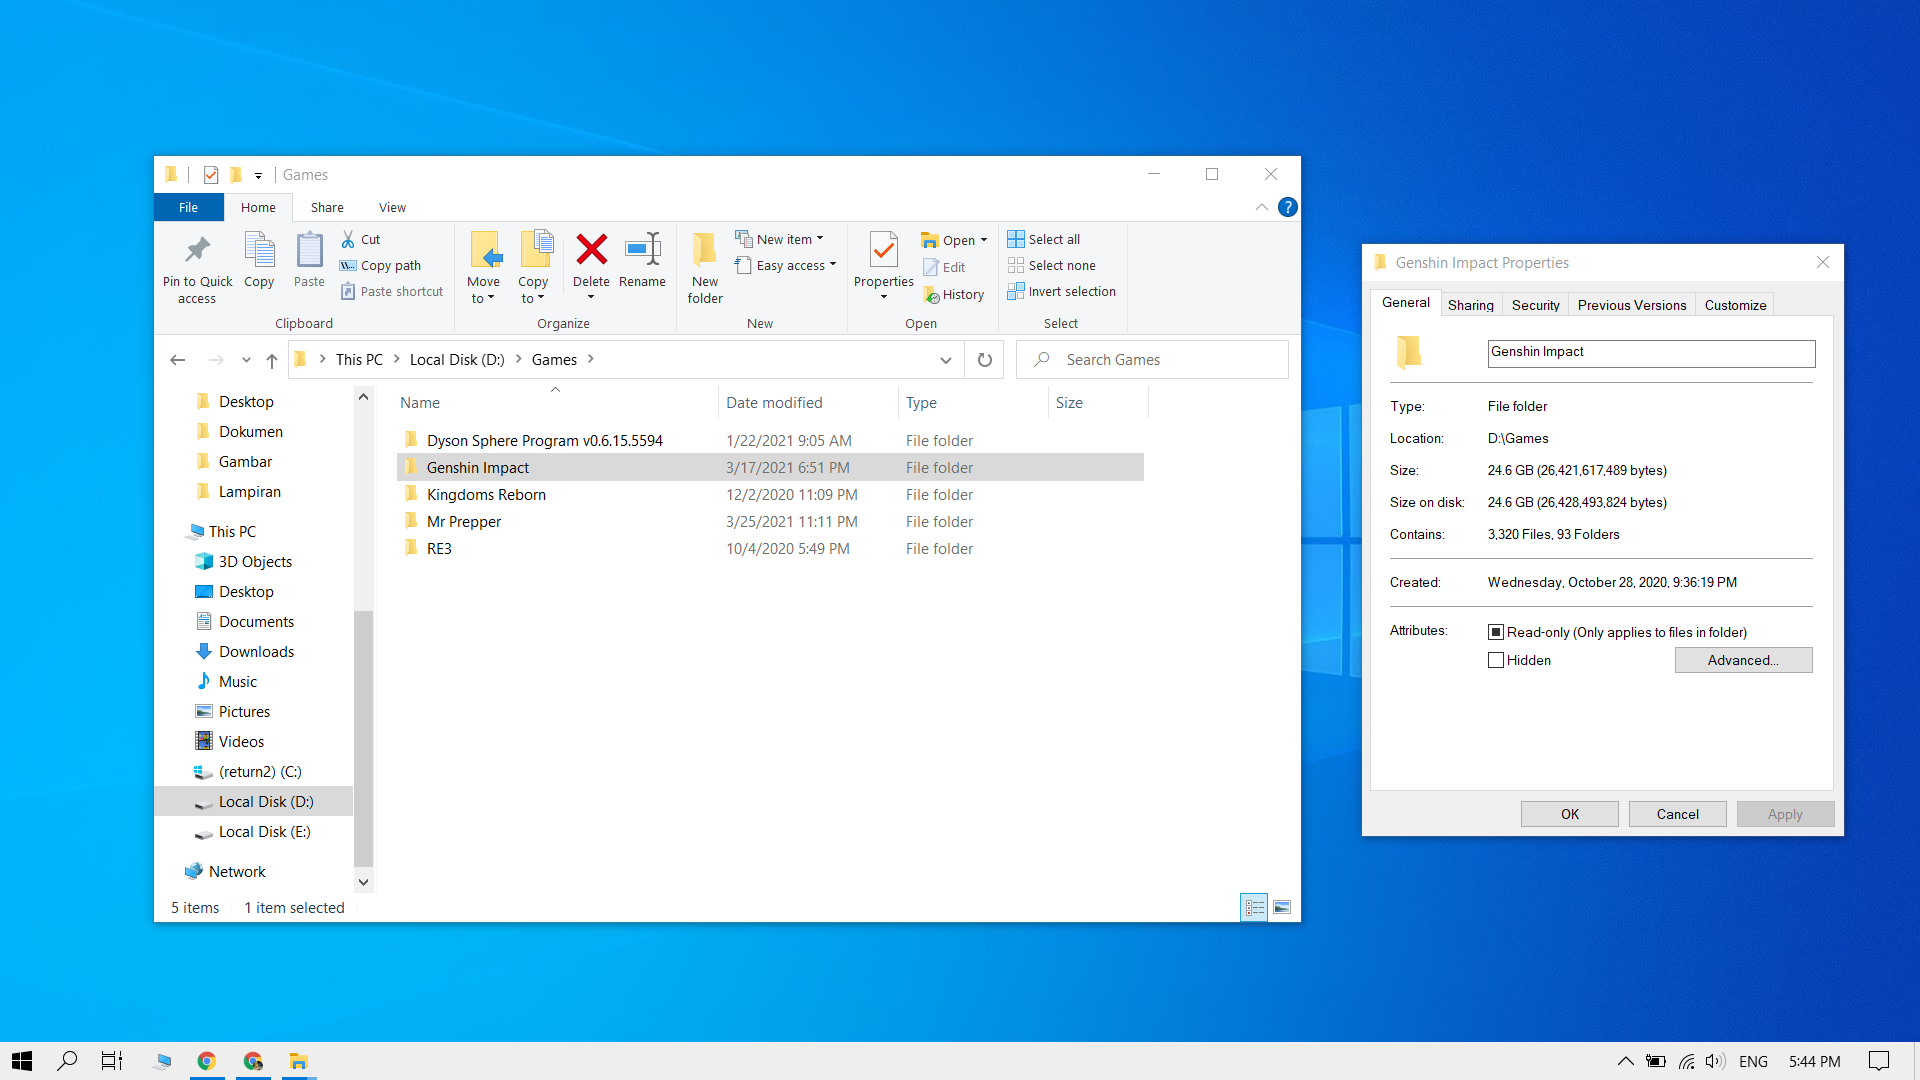Screen dimensions: 1920x1080
Task: Create a New folder from ribbon
Action: pyautogui.click(x=705, y=268)
